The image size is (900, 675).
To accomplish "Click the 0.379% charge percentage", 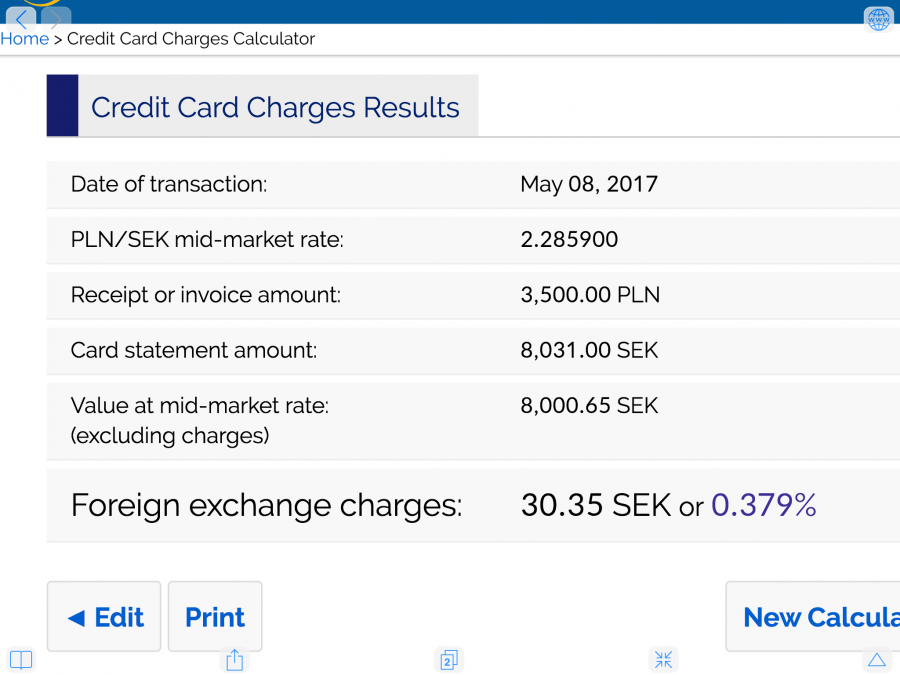I will (763, 505).
